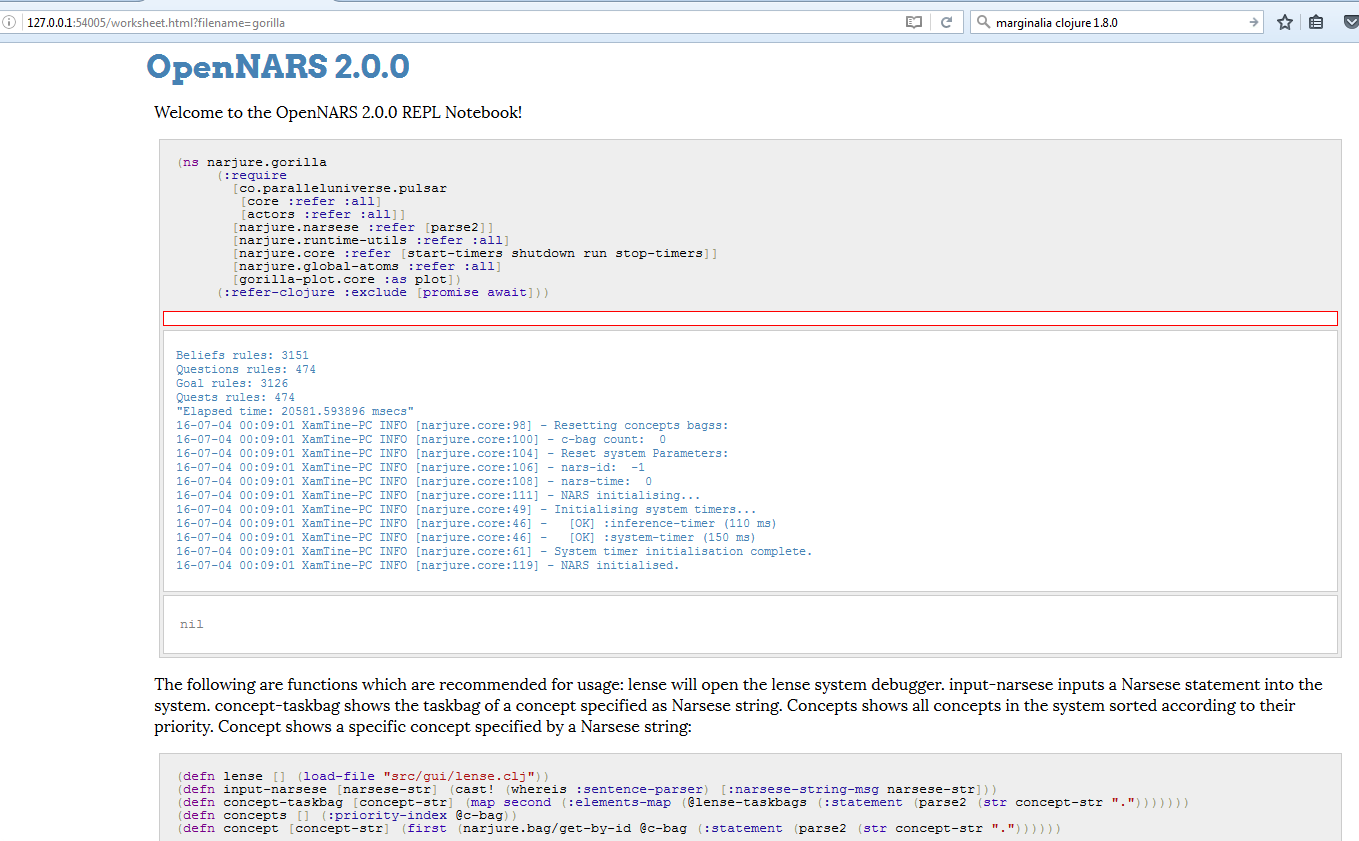Click the NARS initialised log line
The image size is (1359, 841).
coord(428,565)
